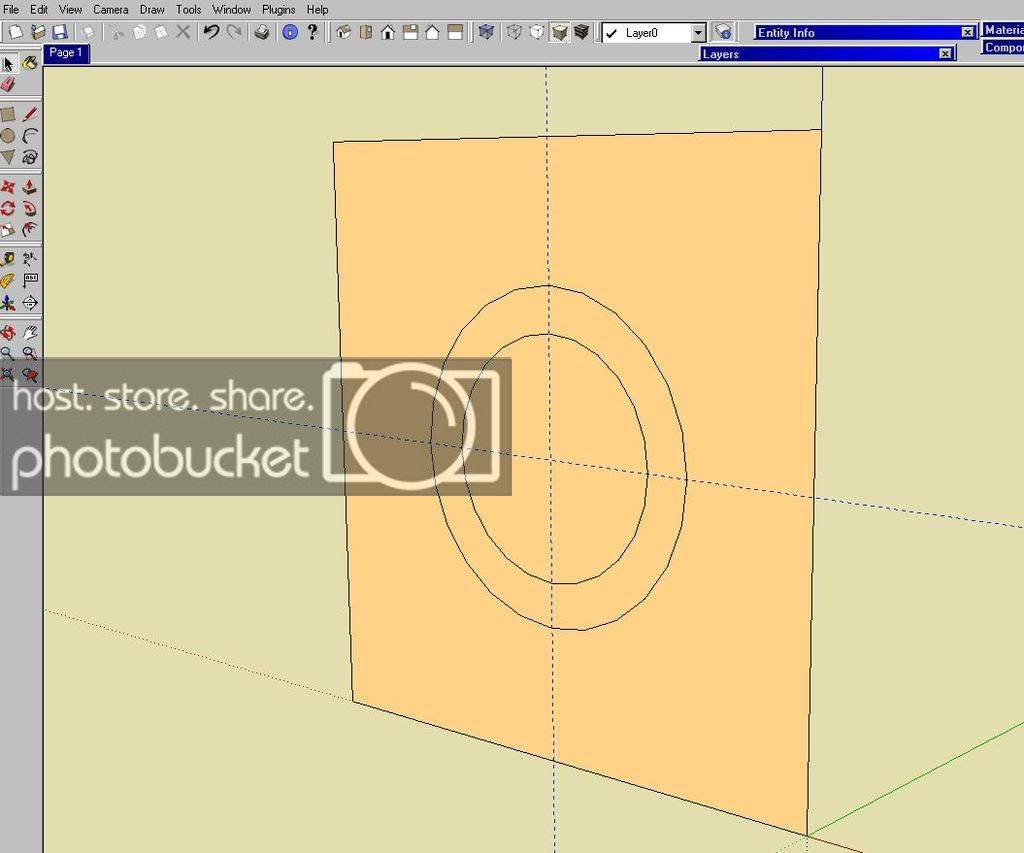
Task: Select the Section Plane tool
Action: 29,302
